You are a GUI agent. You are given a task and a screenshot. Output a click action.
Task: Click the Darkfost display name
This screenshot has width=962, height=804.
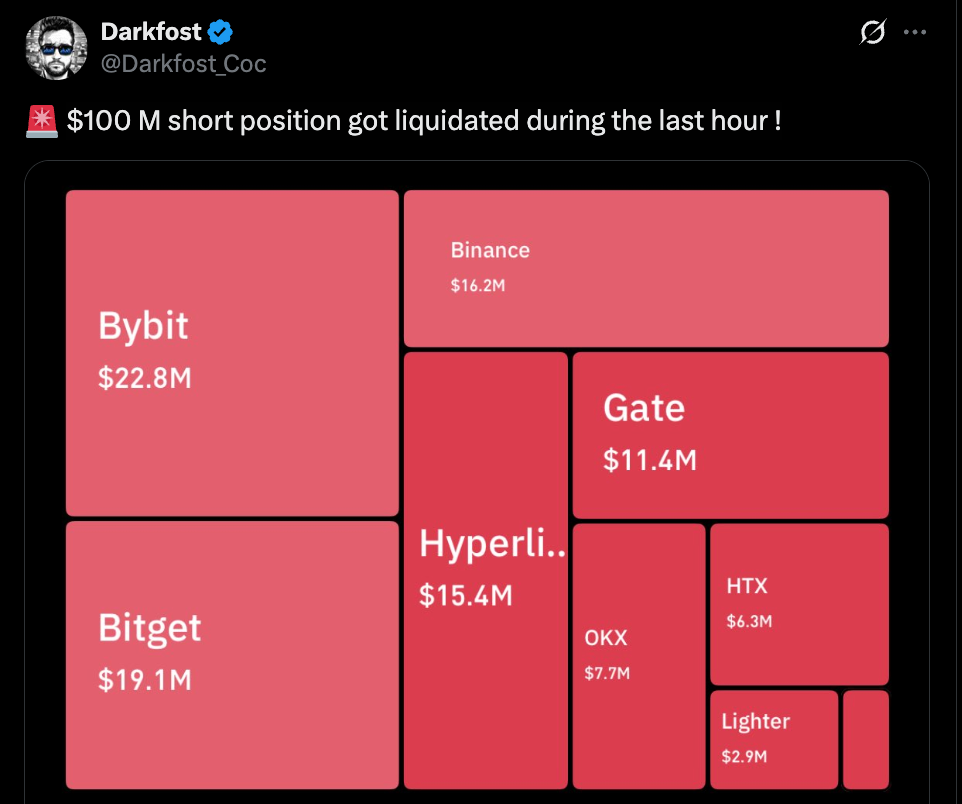(x=151, y=32)
